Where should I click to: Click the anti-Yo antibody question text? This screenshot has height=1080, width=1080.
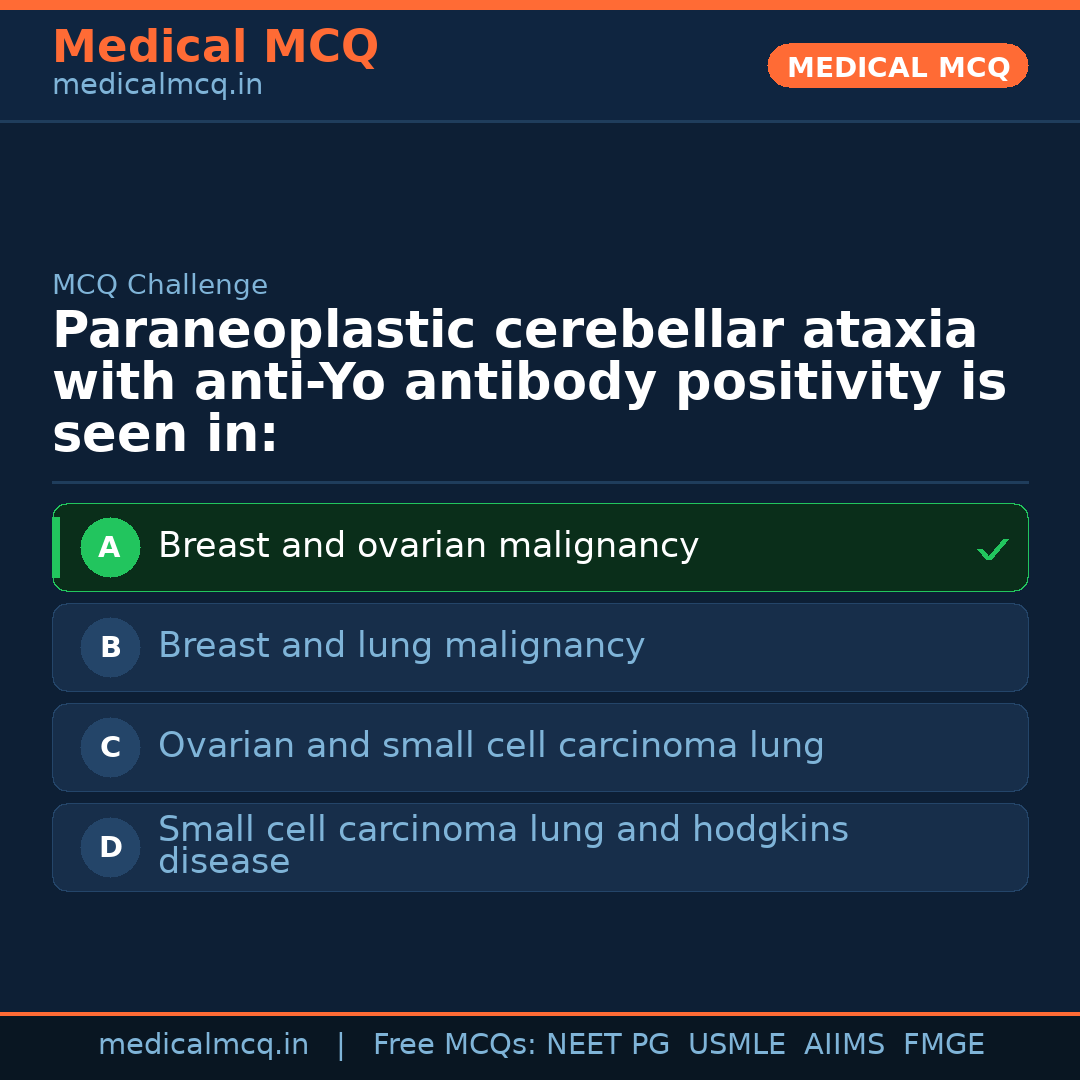(528, 383)
